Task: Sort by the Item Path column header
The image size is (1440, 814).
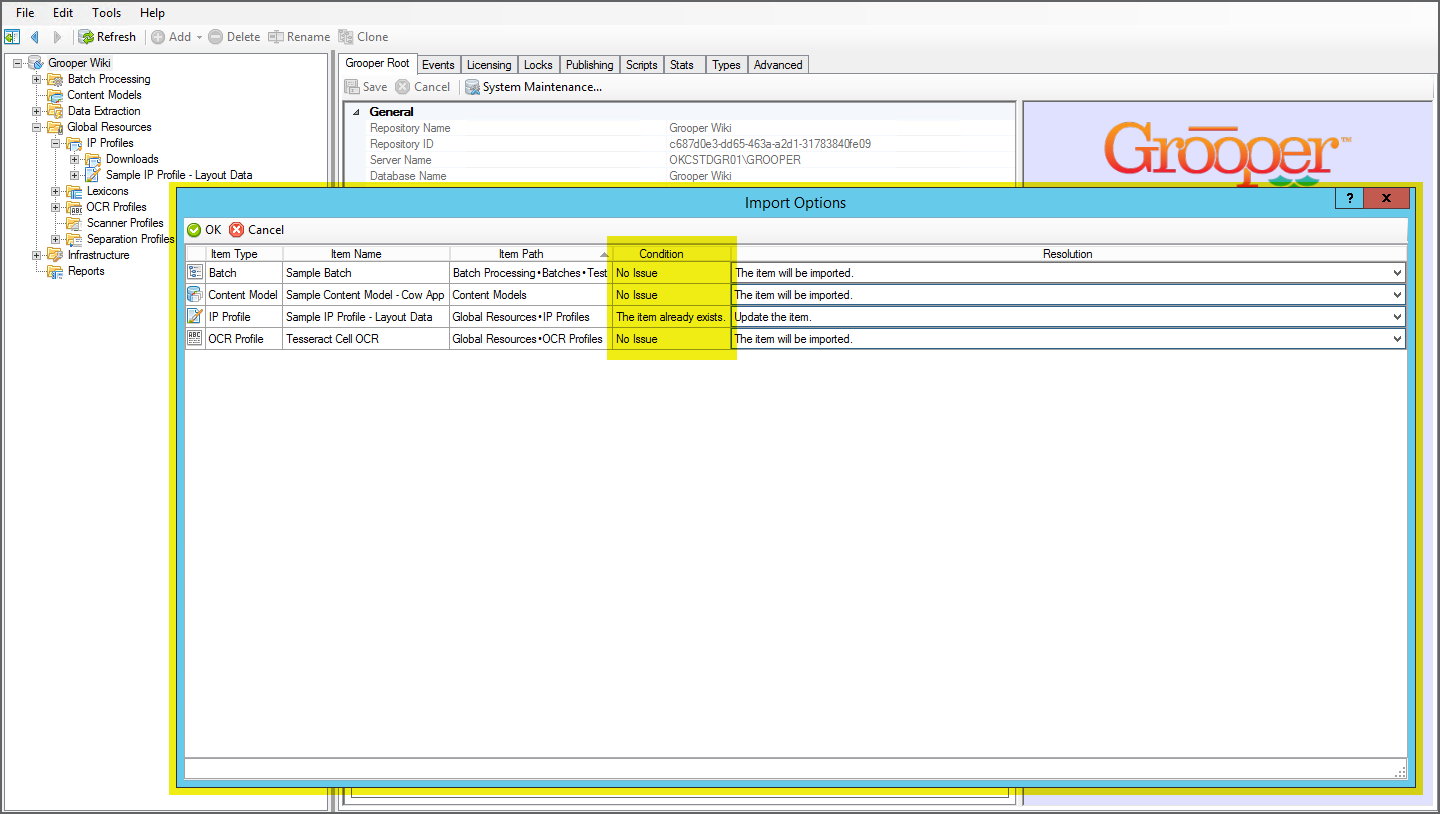Action: click(x=530, y=254)
